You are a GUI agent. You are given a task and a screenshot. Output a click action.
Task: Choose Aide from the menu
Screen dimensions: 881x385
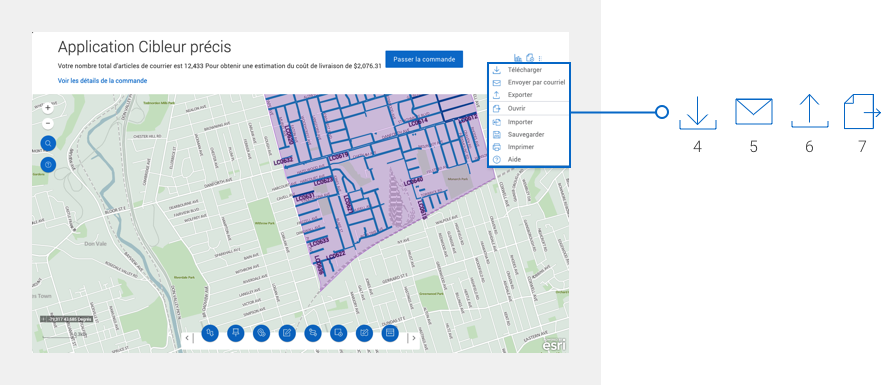529,160
